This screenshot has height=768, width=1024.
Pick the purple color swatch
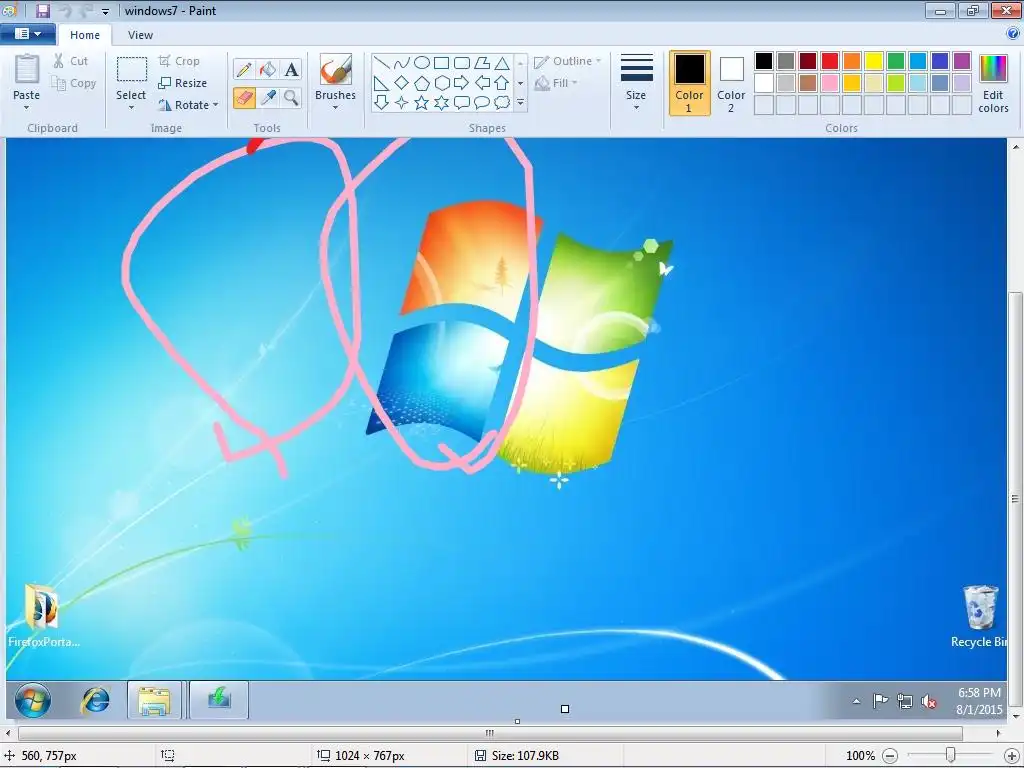point(961,61)
